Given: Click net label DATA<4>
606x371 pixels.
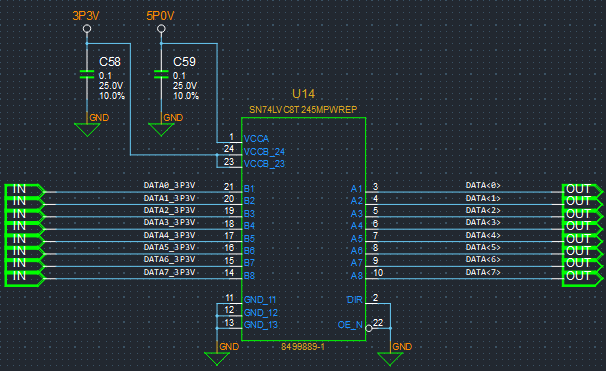Looking at the screenshot, I should pos(483,235).
